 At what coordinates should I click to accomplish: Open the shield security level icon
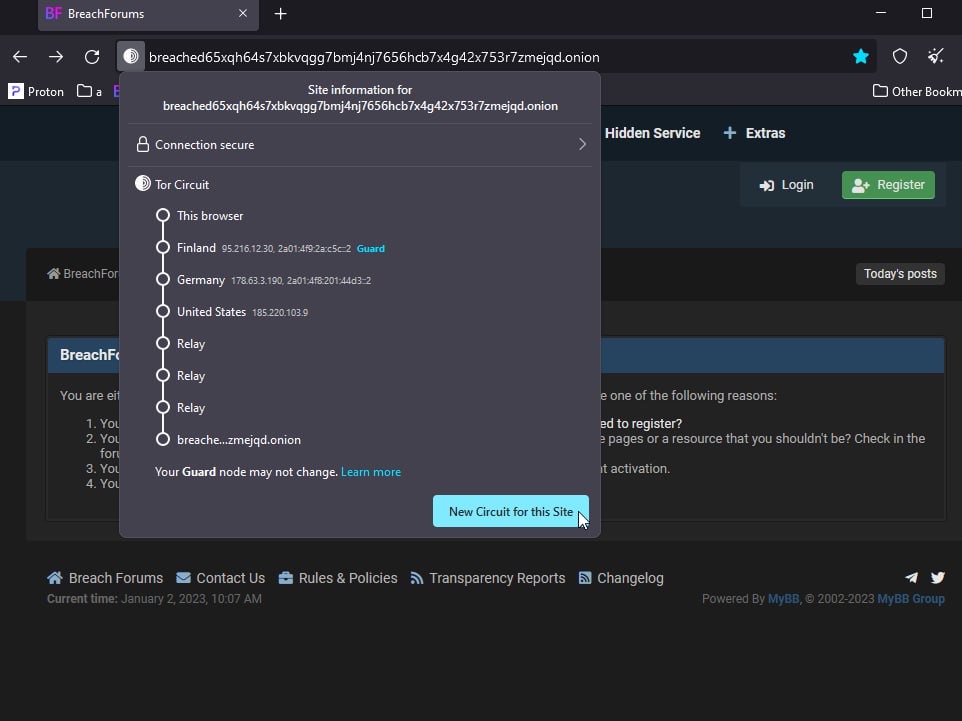click(x=899, y=56)
